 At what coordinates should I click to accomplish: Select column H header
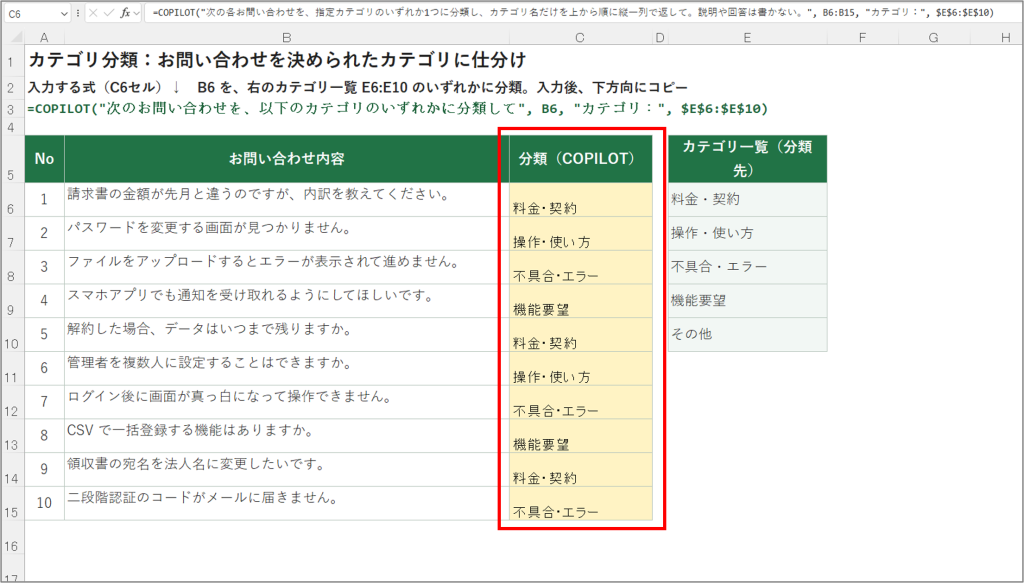point(1005,38)
